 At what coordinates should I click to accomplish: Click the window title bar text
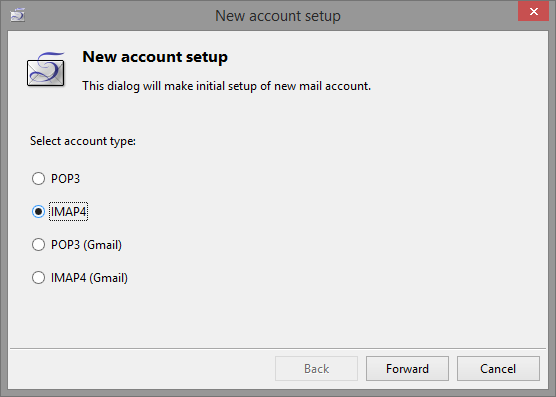(x=278, y=16)
